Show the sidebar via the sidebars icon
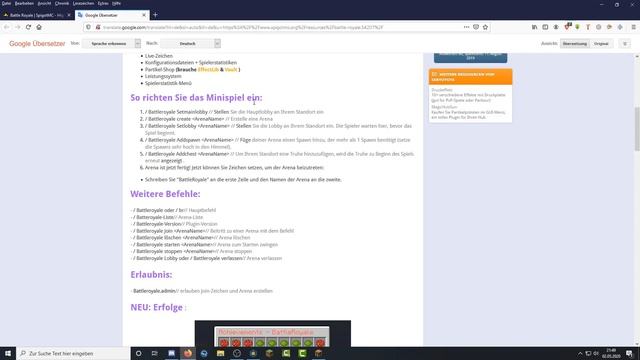Viewport: 640px width, 360px height. 545,27
